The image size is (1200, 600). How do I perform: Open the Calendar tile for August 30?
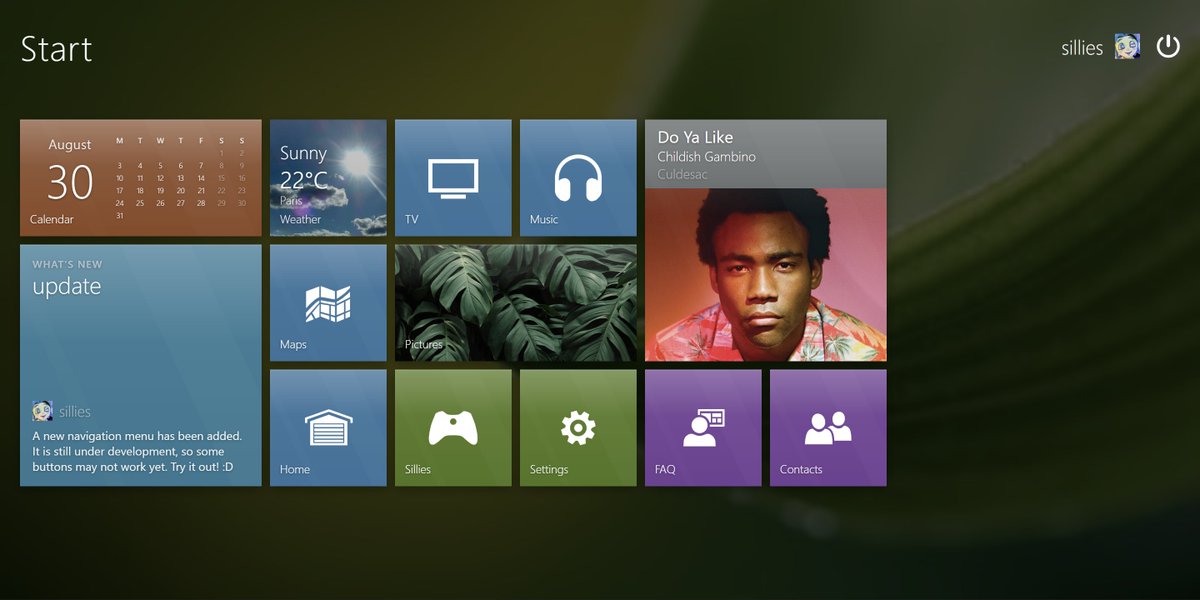141,178
